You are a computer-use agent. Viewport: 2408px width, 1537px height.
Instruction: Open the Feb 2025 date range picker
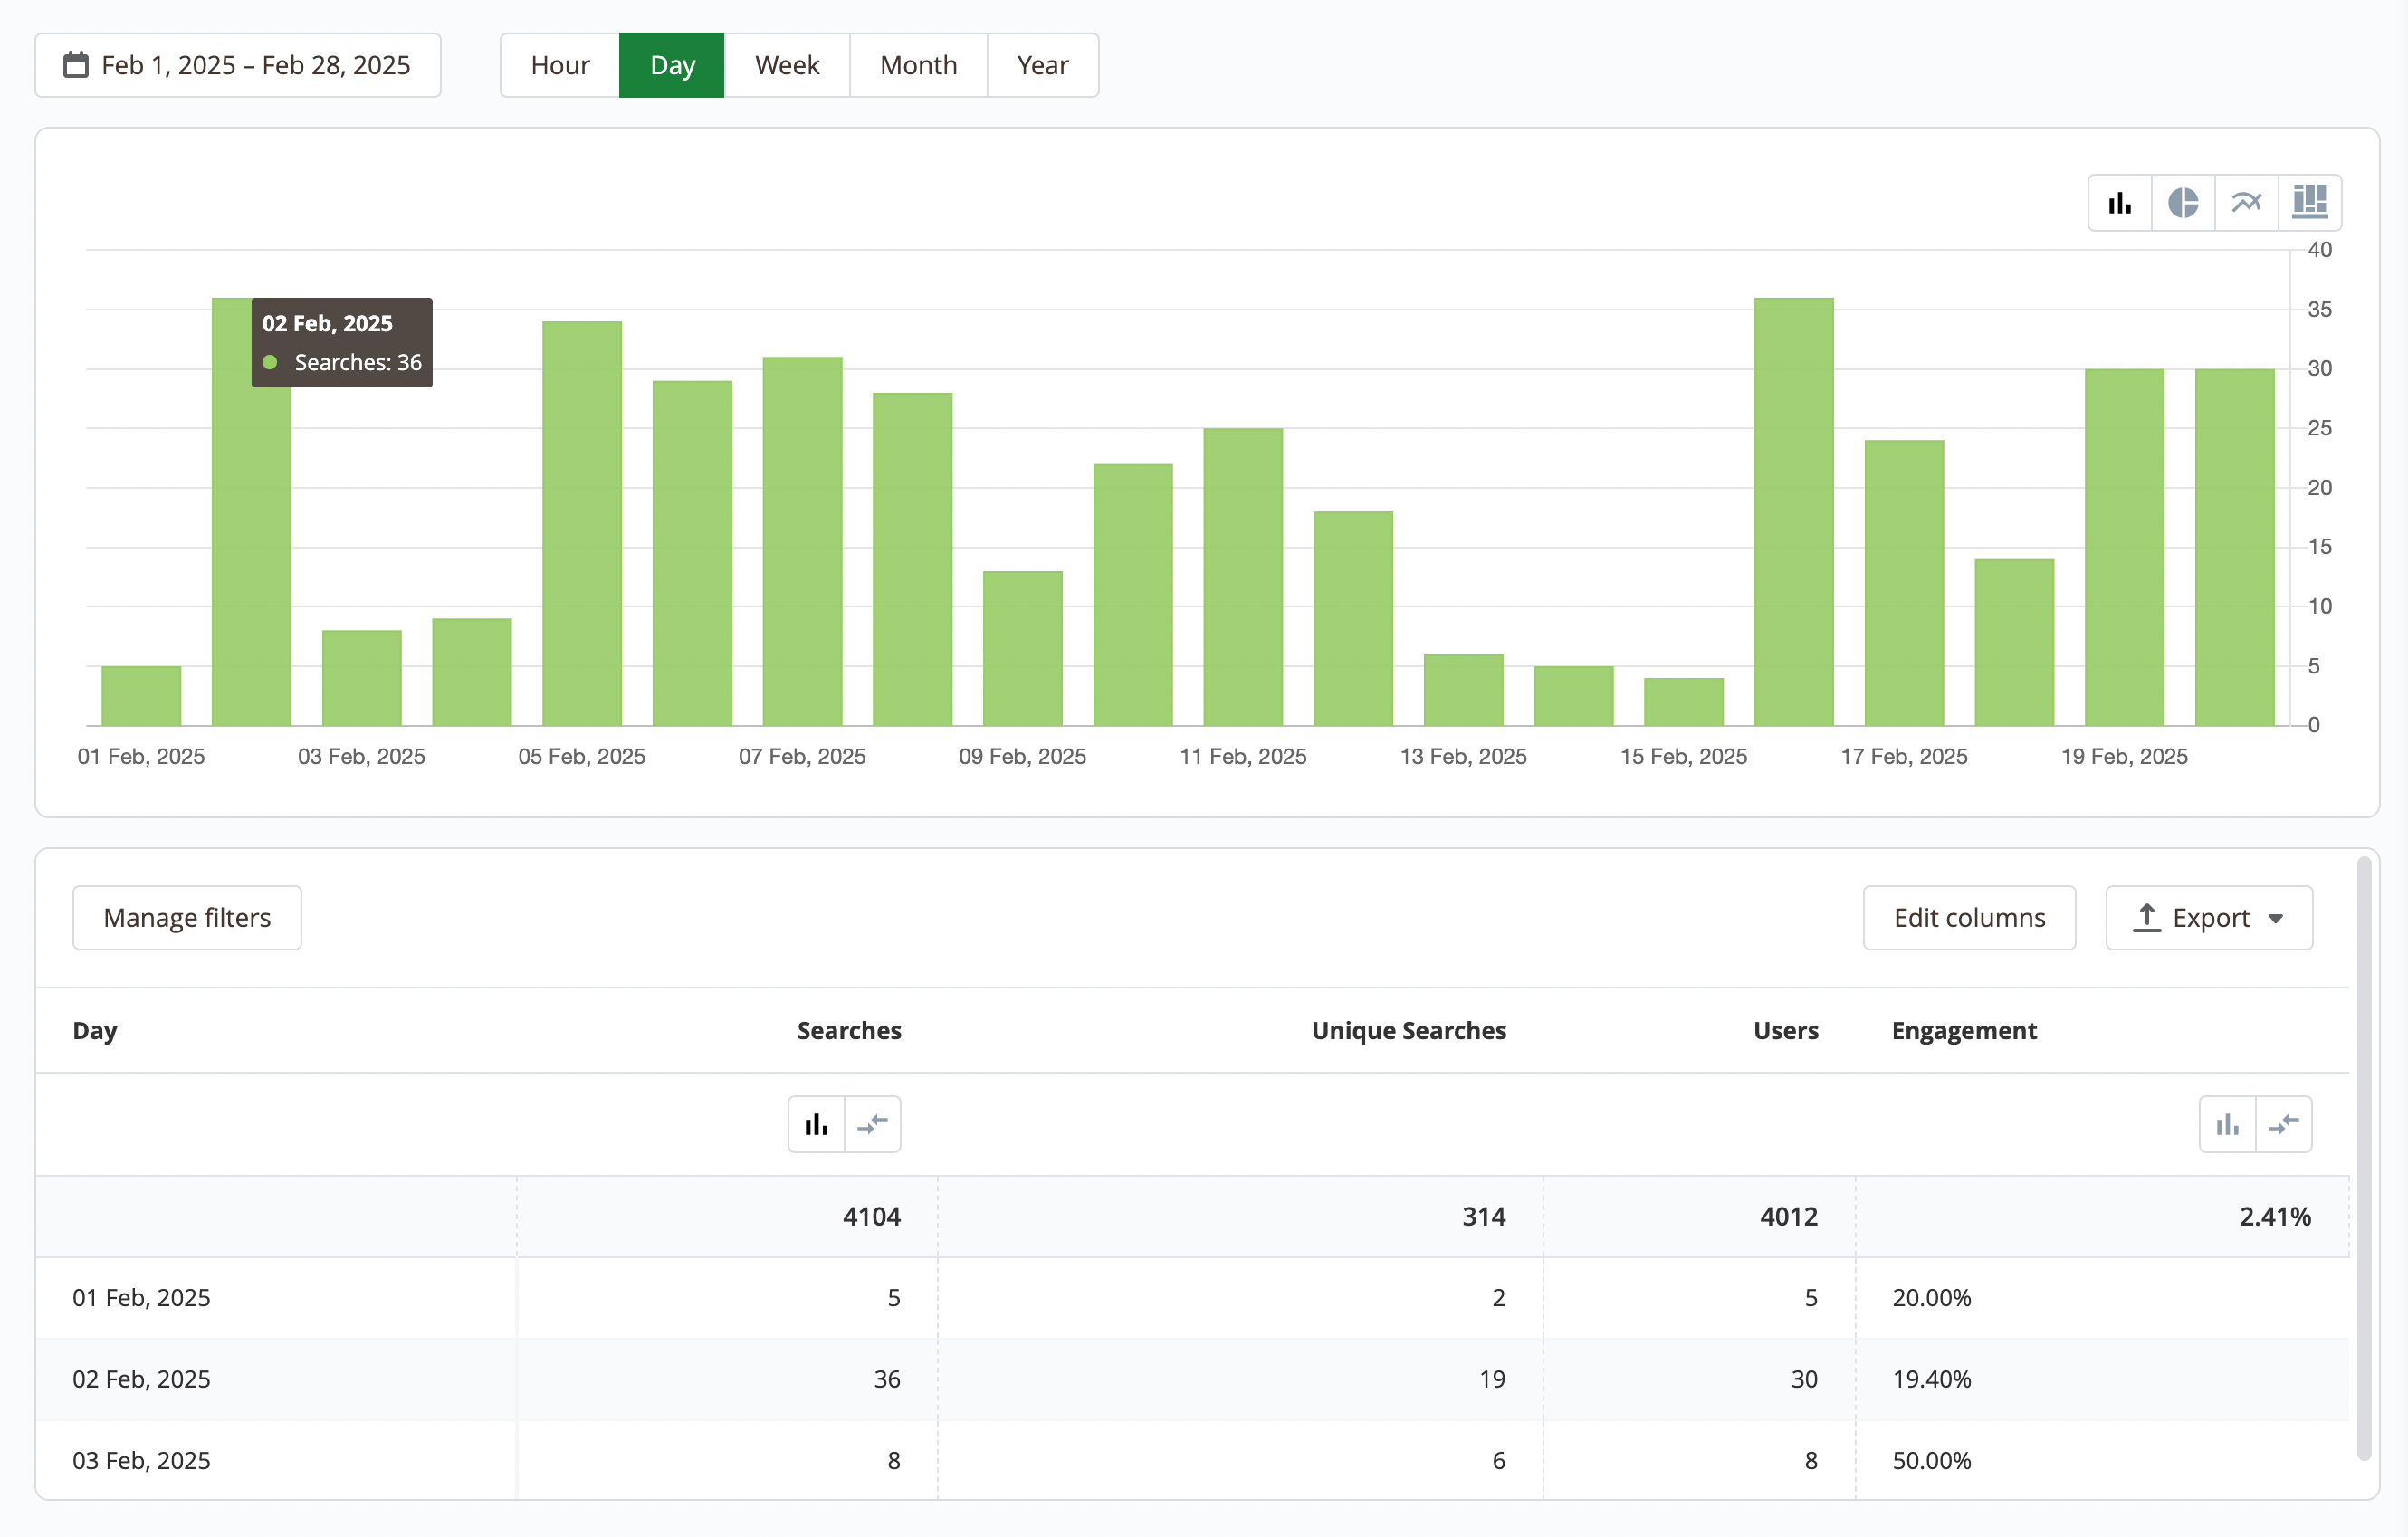pyautogui.click(x=255, y=65)
